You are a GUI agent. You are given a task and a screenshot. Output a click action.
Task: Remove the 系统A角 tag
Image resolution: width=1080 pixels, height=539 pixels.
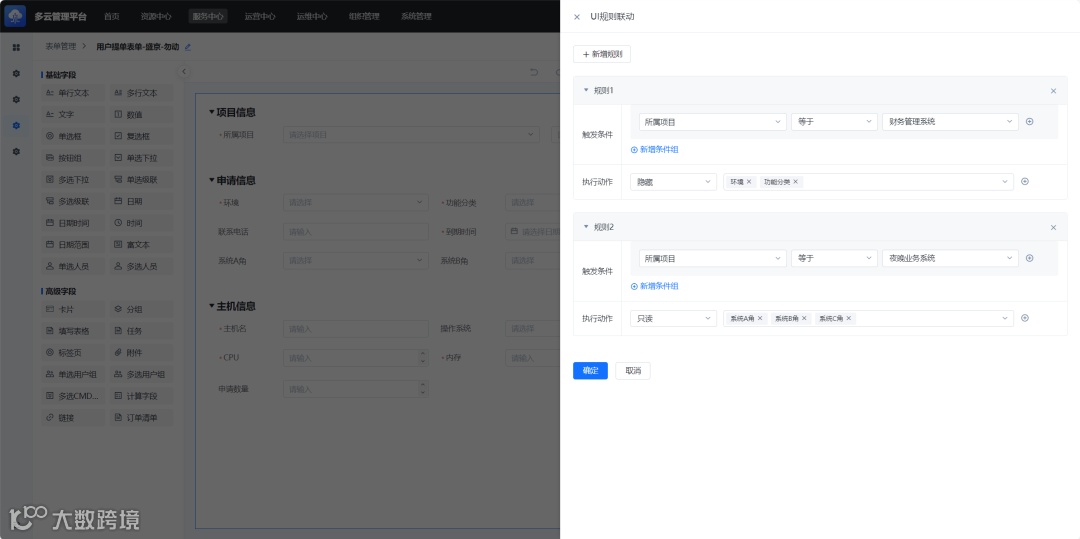[x=760, y=318]
